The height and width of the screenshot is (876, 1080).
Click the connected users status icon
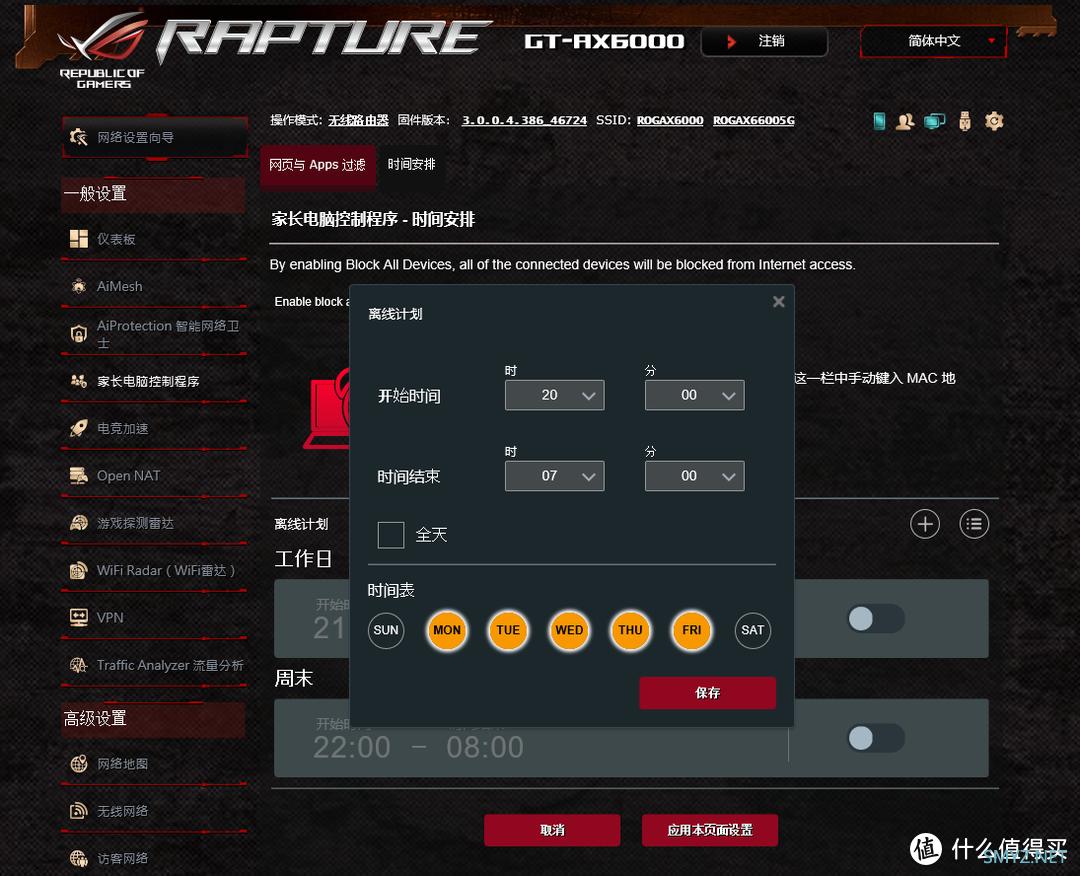pyautogui.click(x=905, y=121)
